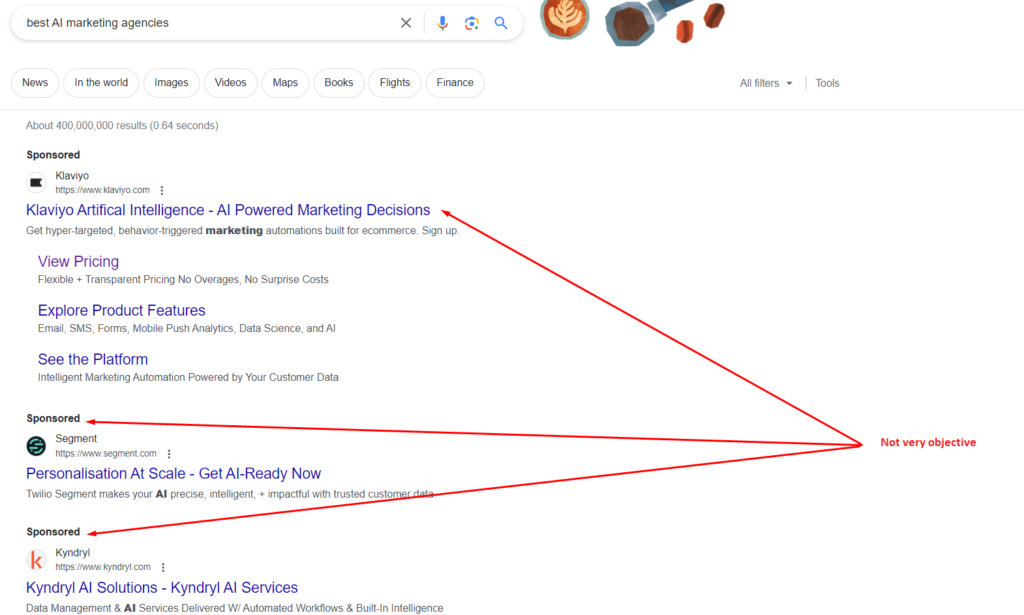
Task: Click the 'Twilio Segment makes your AI' description
Action: (x=231, y=494)
